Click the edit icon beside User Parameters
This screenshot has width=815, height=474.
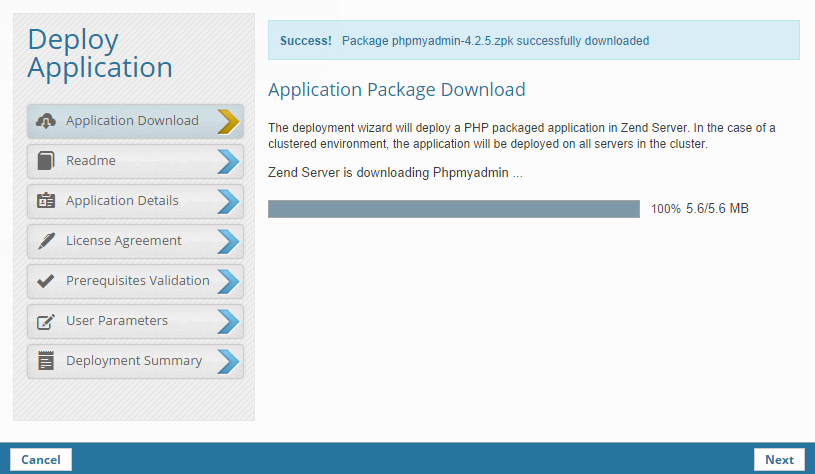(45, 321)
